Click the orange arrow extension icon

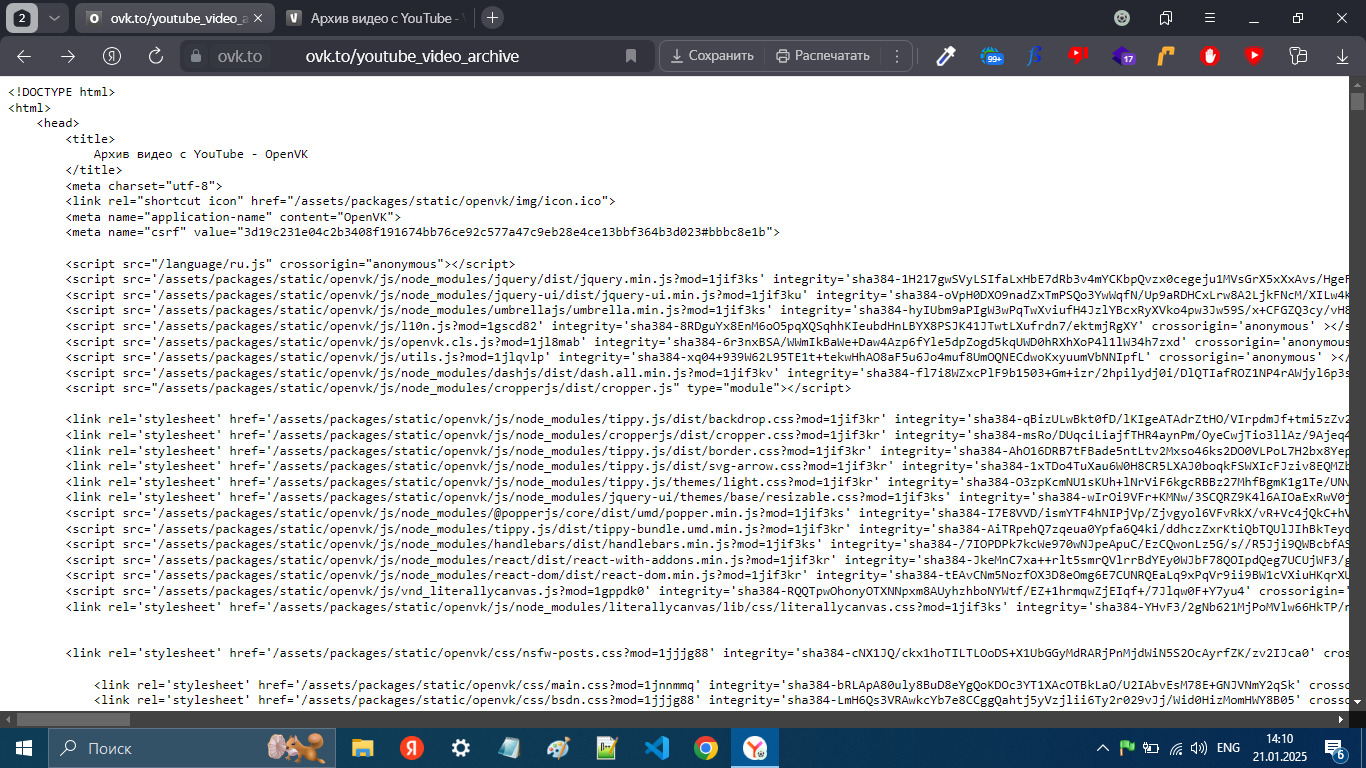click(x=1166, y=56)
